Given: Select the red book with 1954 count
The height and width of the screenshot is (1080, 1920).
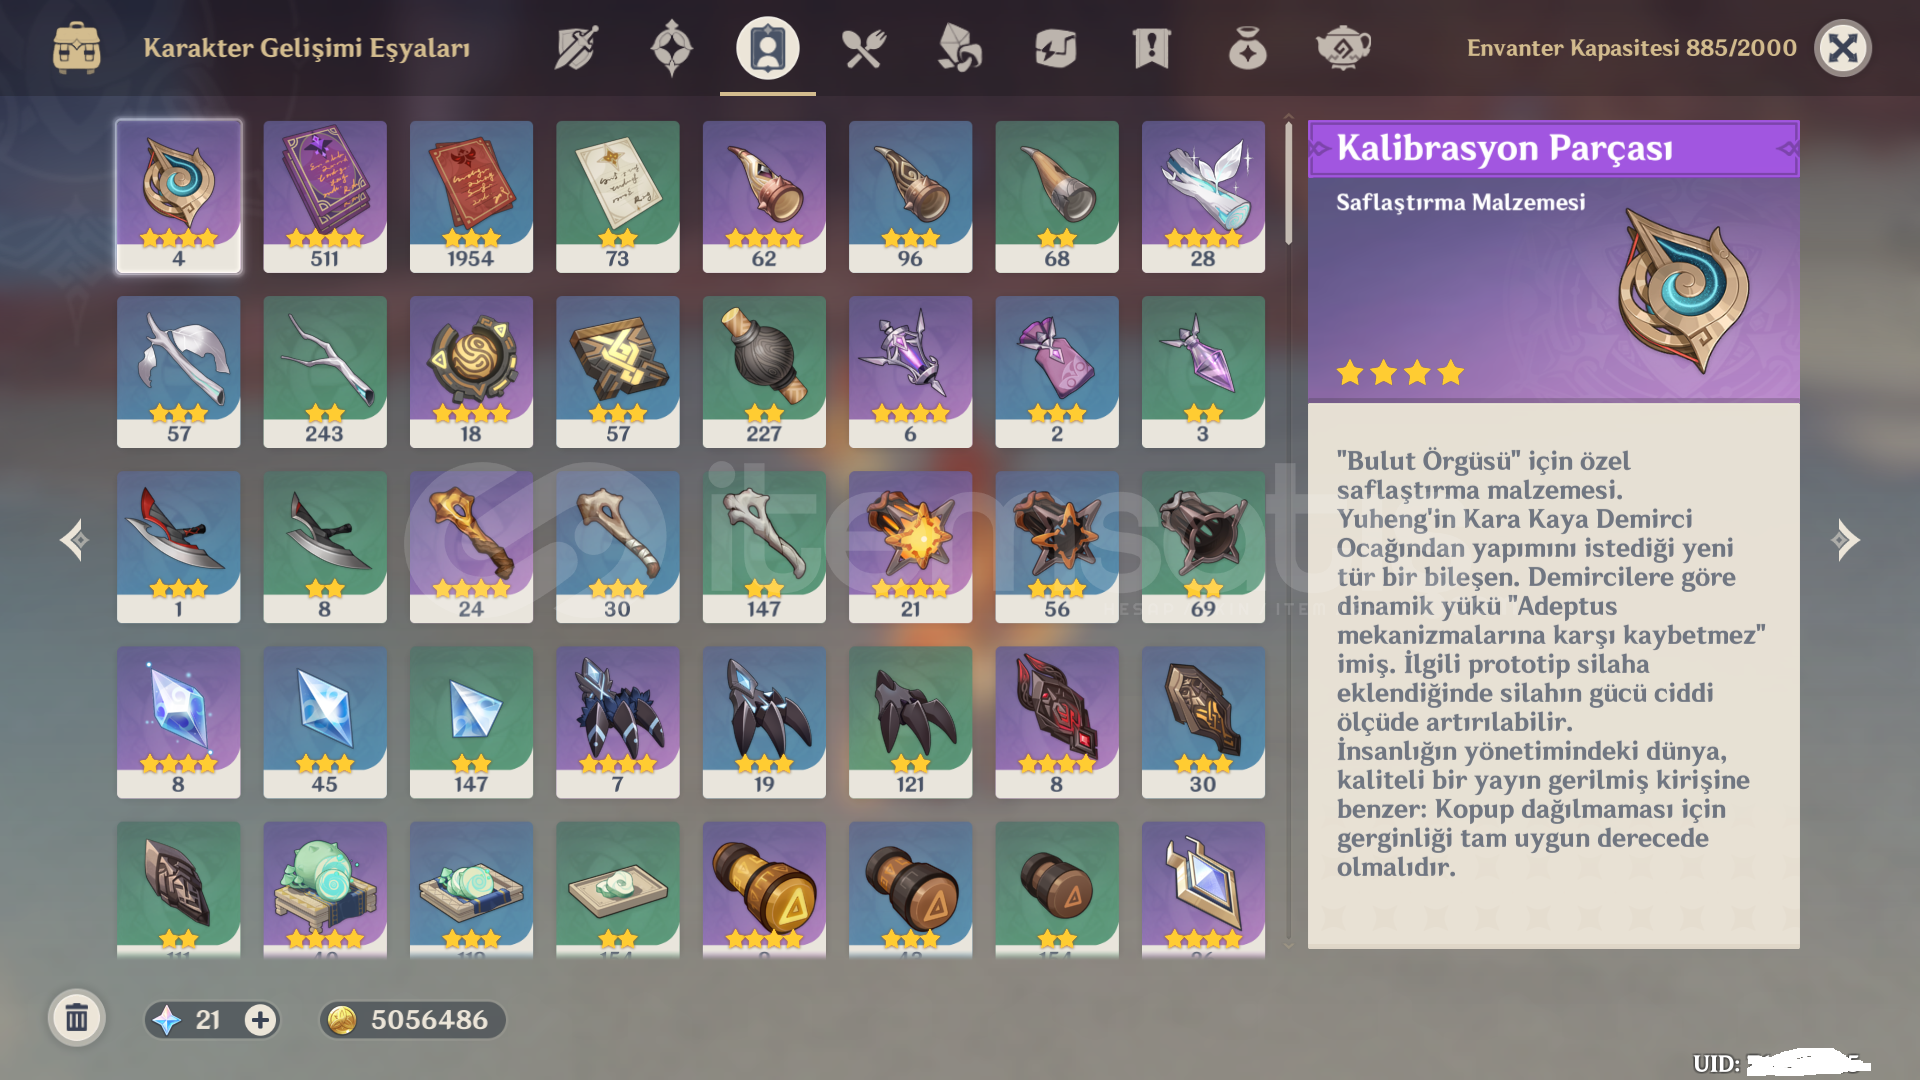Looking at the screenshot, I should [471, 197].
